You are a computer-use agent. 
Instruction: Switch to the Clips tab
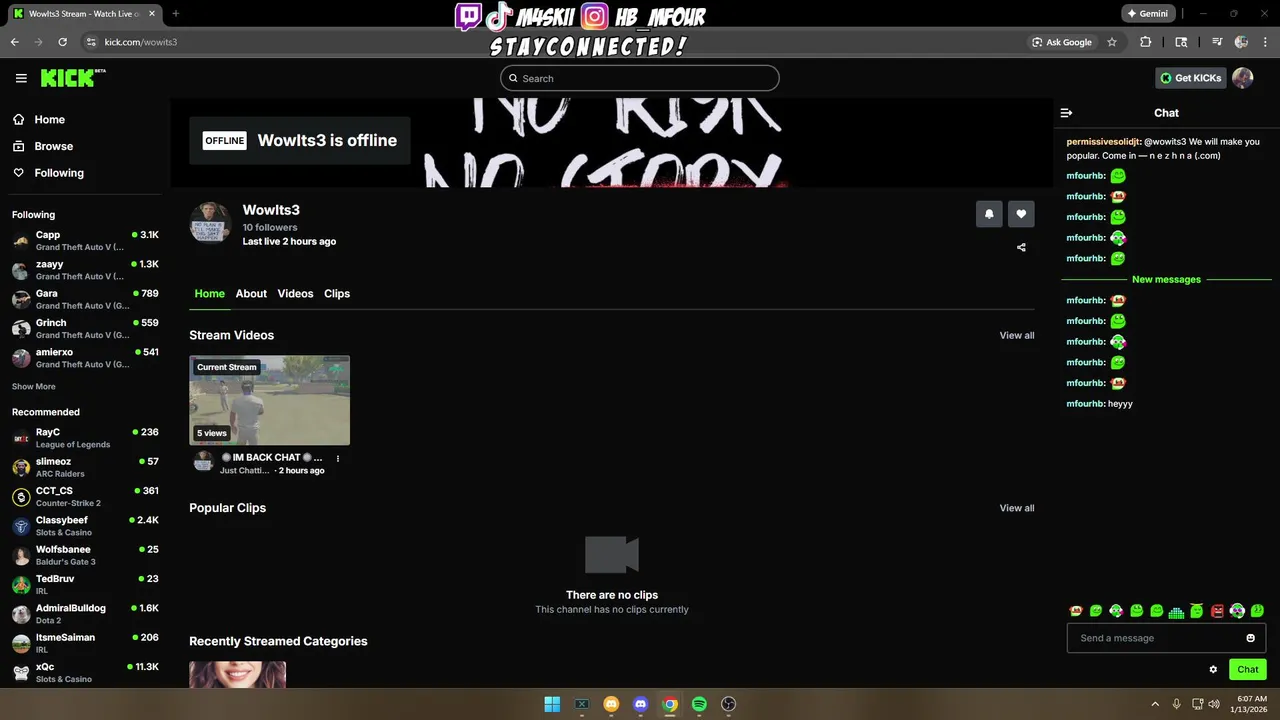click(x=337, y=294)
